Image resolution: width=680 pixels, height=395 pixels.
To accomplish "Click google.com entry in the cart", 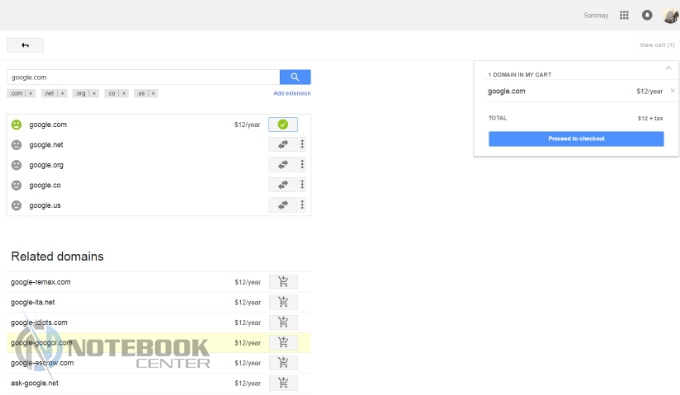I will [x=507, y=91].
